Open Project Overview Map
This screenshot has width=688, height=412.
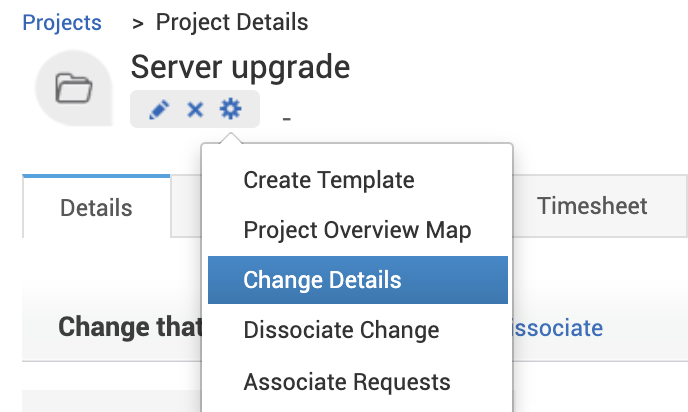tap(357, 230)
